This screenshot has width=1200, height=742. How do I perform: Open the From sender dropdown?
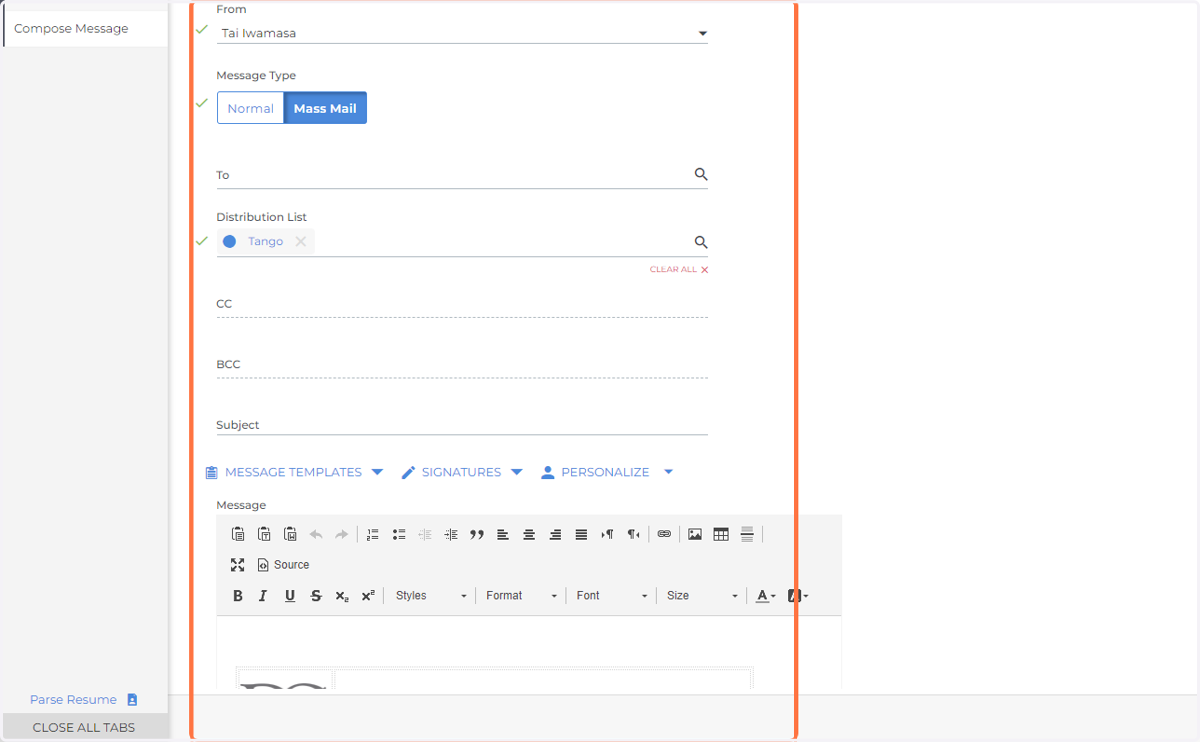(462, 33)
